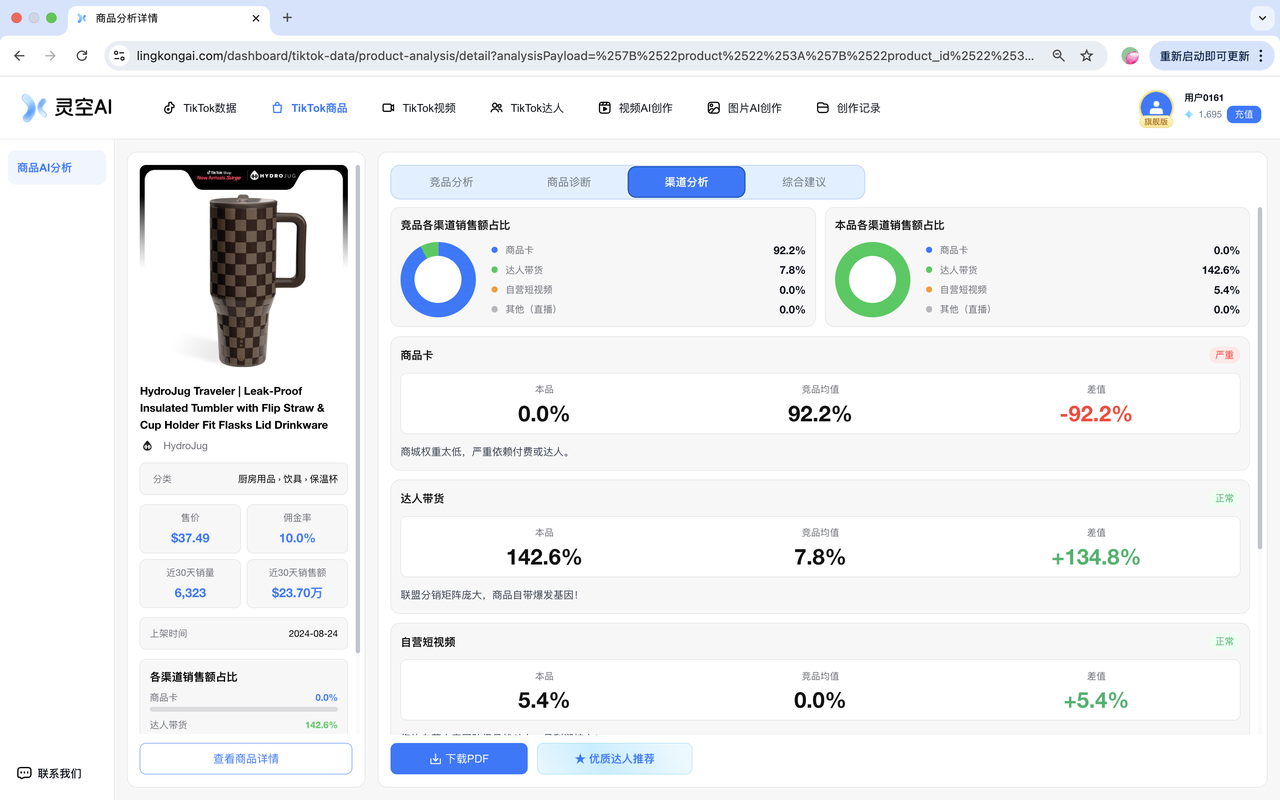Click the 2024-08-24 listing date
1280x800 pixels.
(x=313, y=634)
